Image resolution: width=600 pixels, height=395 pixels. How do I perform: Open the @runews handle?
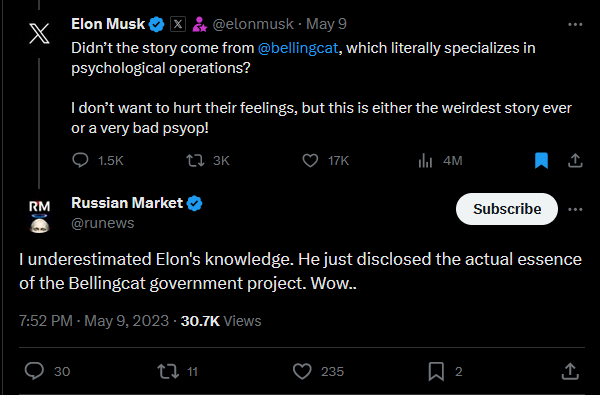[x=103, y=223]
